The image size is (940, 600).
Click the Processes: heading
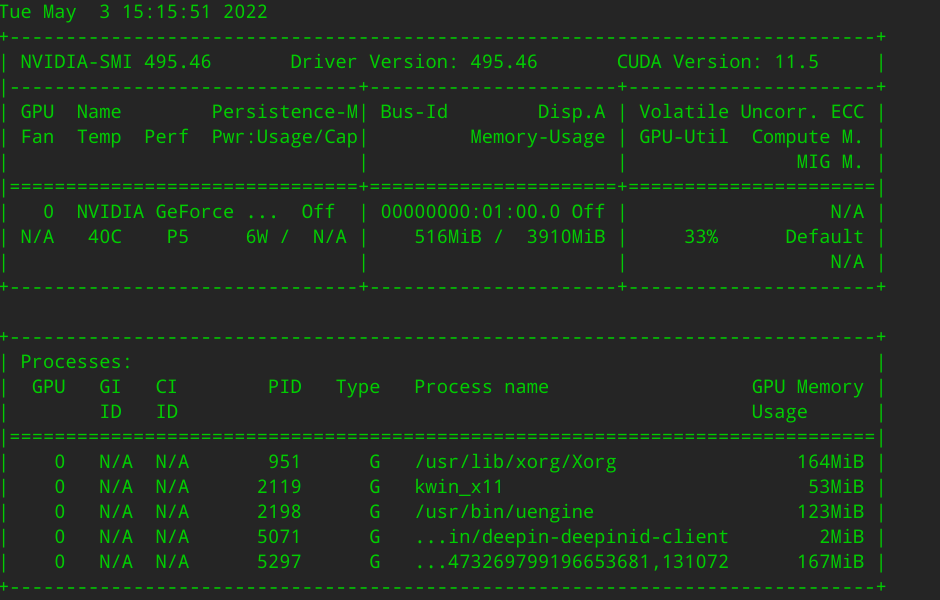coord(76,362)
